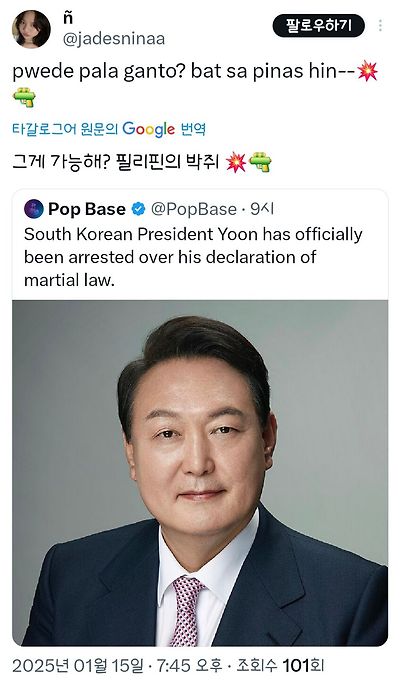This screenshot has width=400, height=680.
Task: Open the President Yoon portrait image
Action: click(200, 473)
